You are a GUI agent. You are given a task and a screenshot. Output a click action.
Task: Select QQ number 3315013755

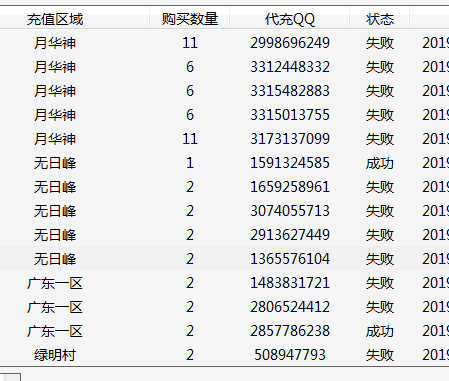coord(290,115)
